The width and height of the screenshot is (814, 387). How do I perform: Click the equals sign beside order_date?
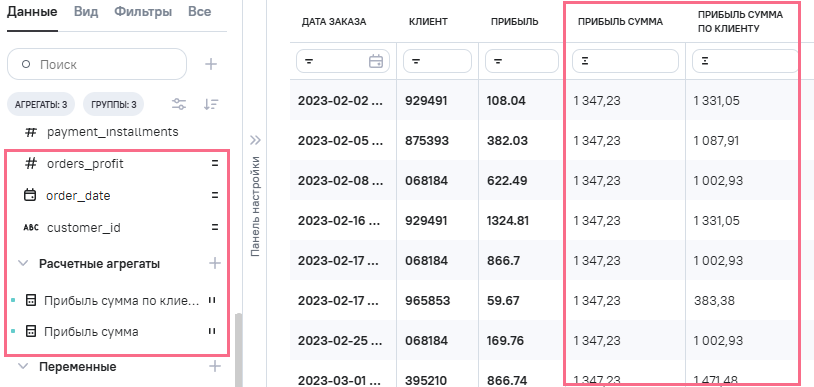[214, 196]
